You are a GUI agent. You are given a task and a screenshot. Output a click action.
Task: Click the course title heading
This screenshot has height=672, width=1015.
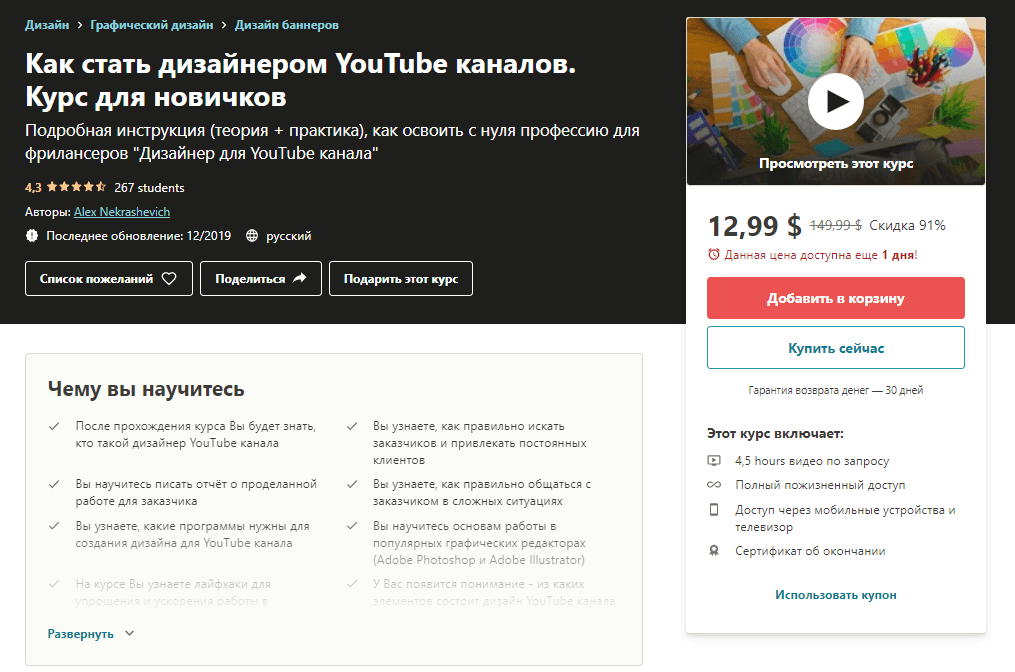(300, 80)
